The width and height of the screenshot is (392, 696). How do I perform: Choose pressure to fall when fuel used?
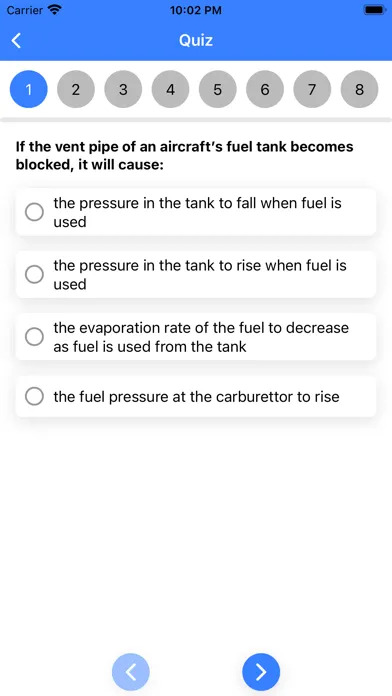pyautogui.click(x=196, y=212)
